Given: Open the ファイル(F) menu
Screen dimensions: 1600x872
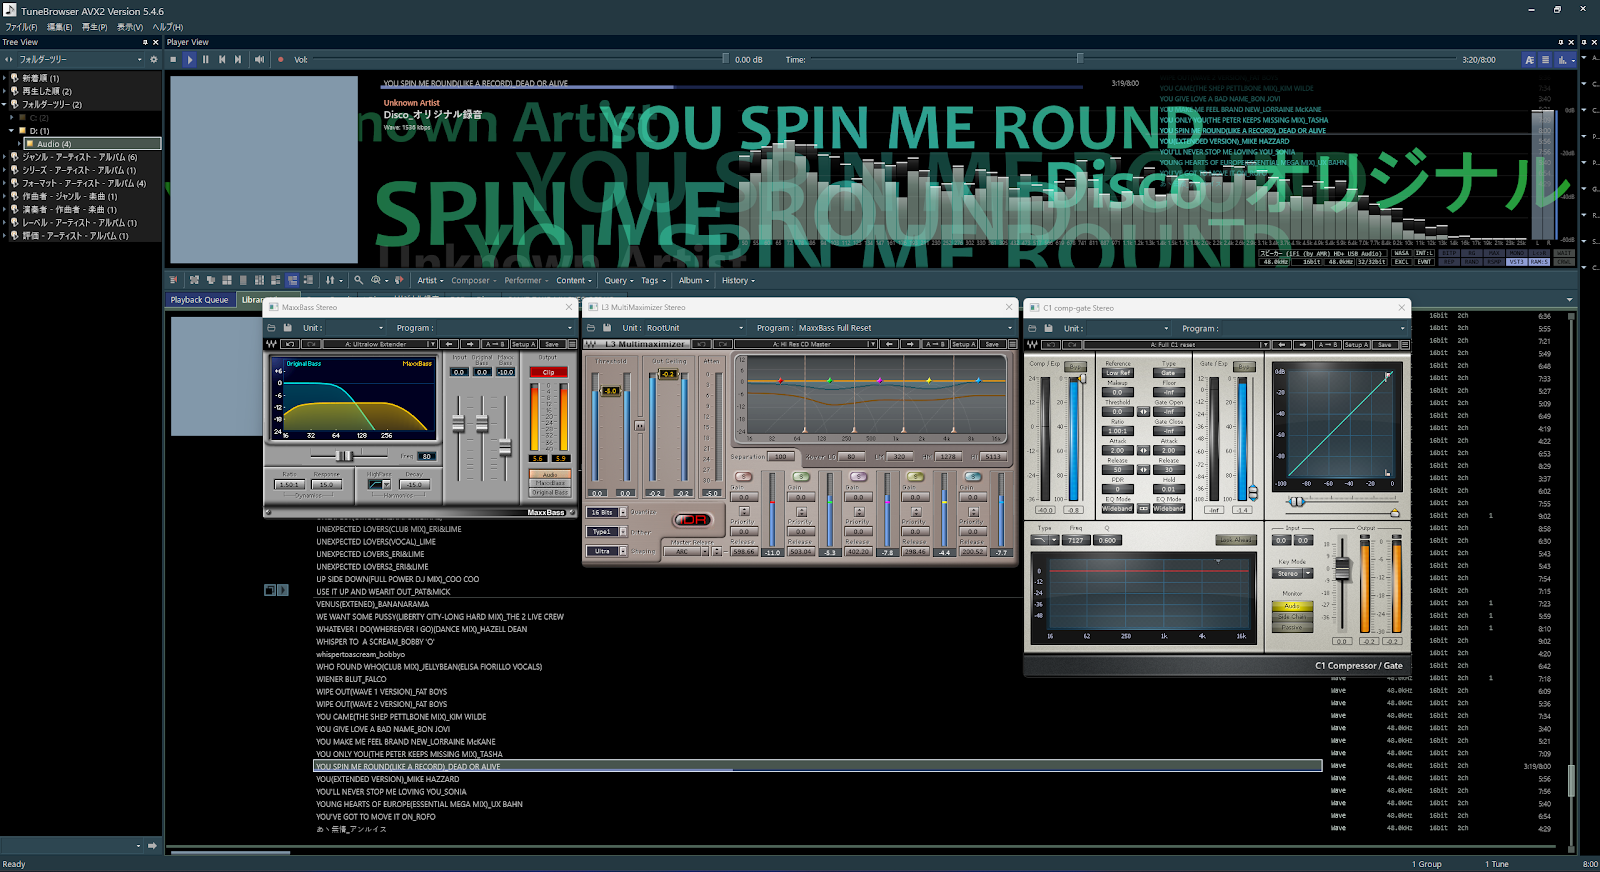Looking at the screenshot, I should pyautogui.click(x=21, y=27).
